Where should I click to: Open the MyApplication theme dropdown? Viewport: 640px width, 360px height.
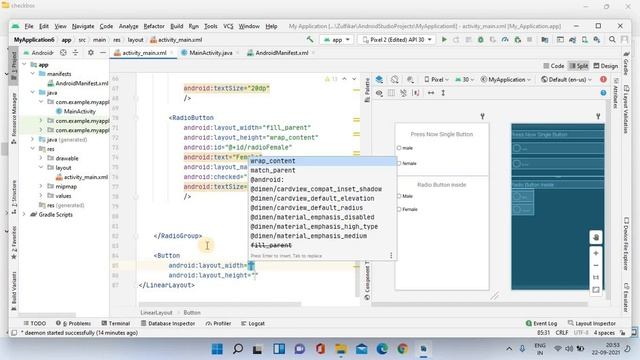pyautogui.click(x=505, y=79)
